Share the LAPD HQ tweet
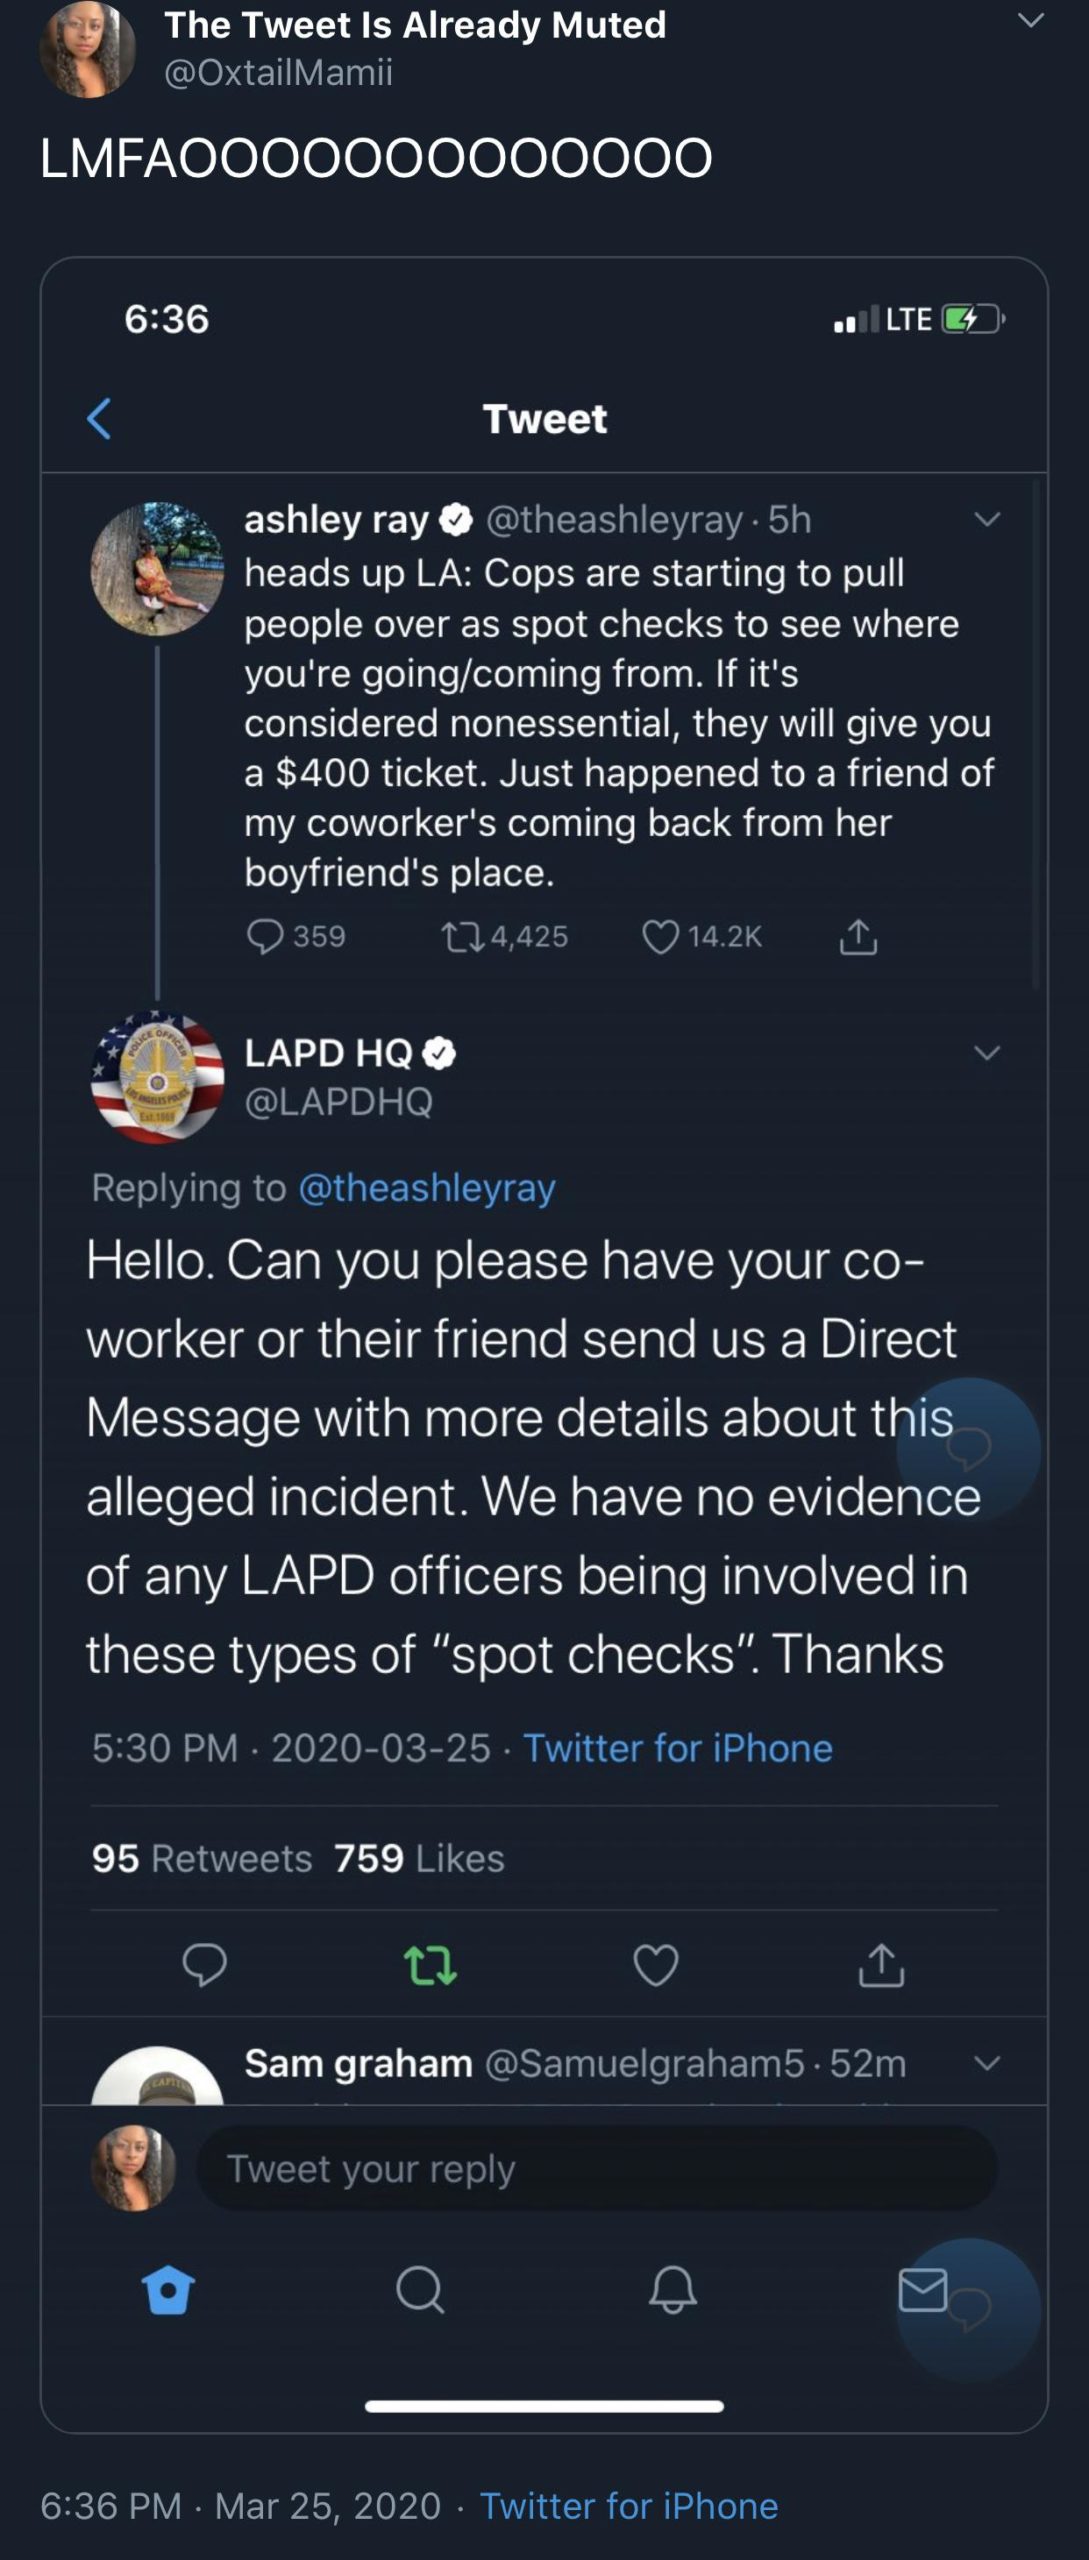 [x=881, y=1964]
